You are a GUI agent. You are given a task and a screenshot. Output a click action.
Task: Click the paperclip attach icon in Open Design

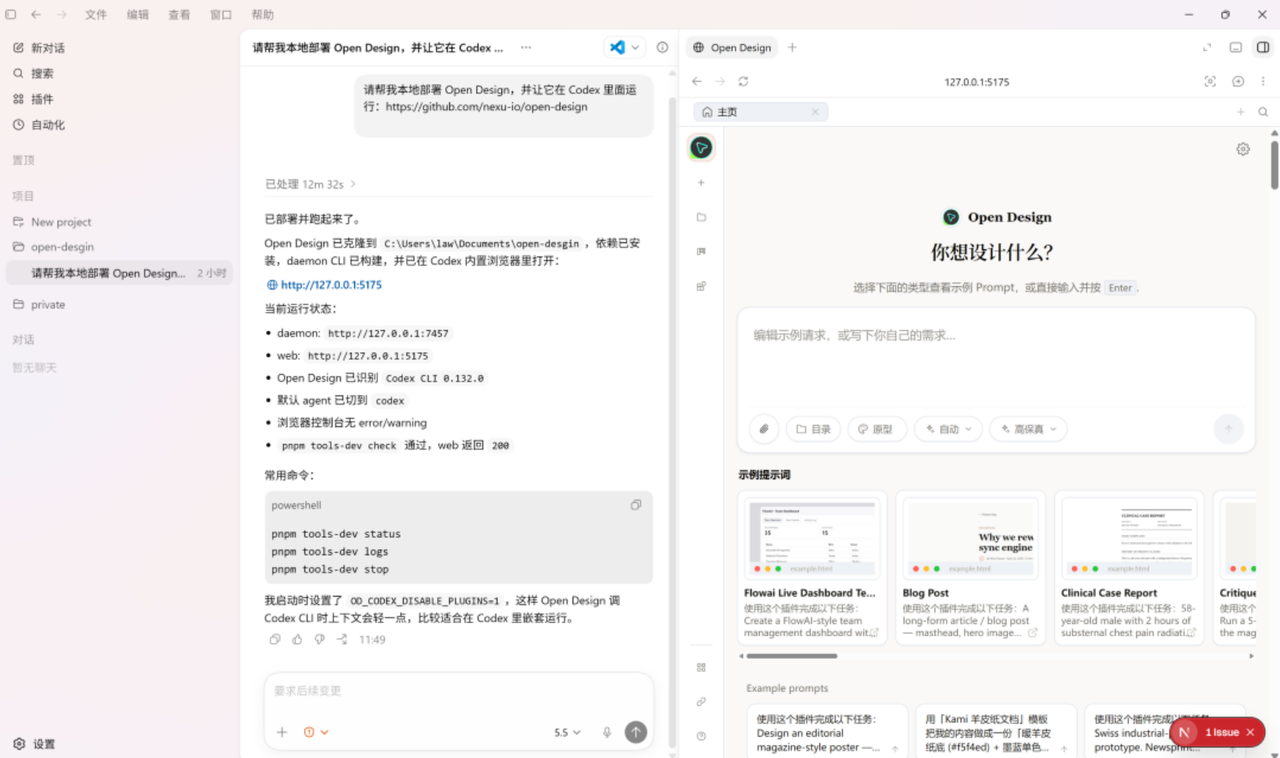coord(764,429)
